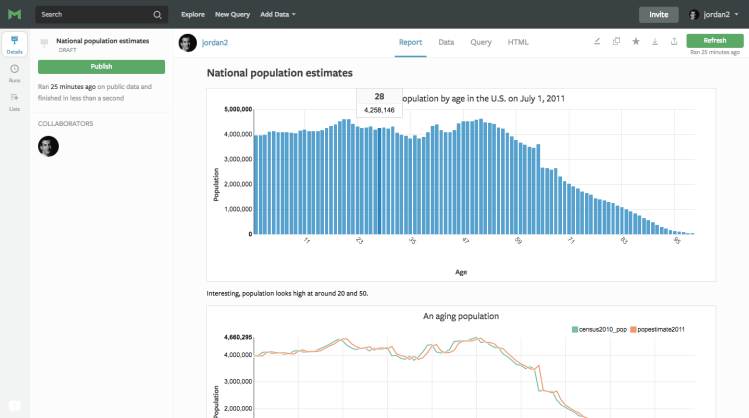The image size is (749, 418).
Task: Expand the Add Data dropdown
Action: pyautogui.click(x=278, y=14)
